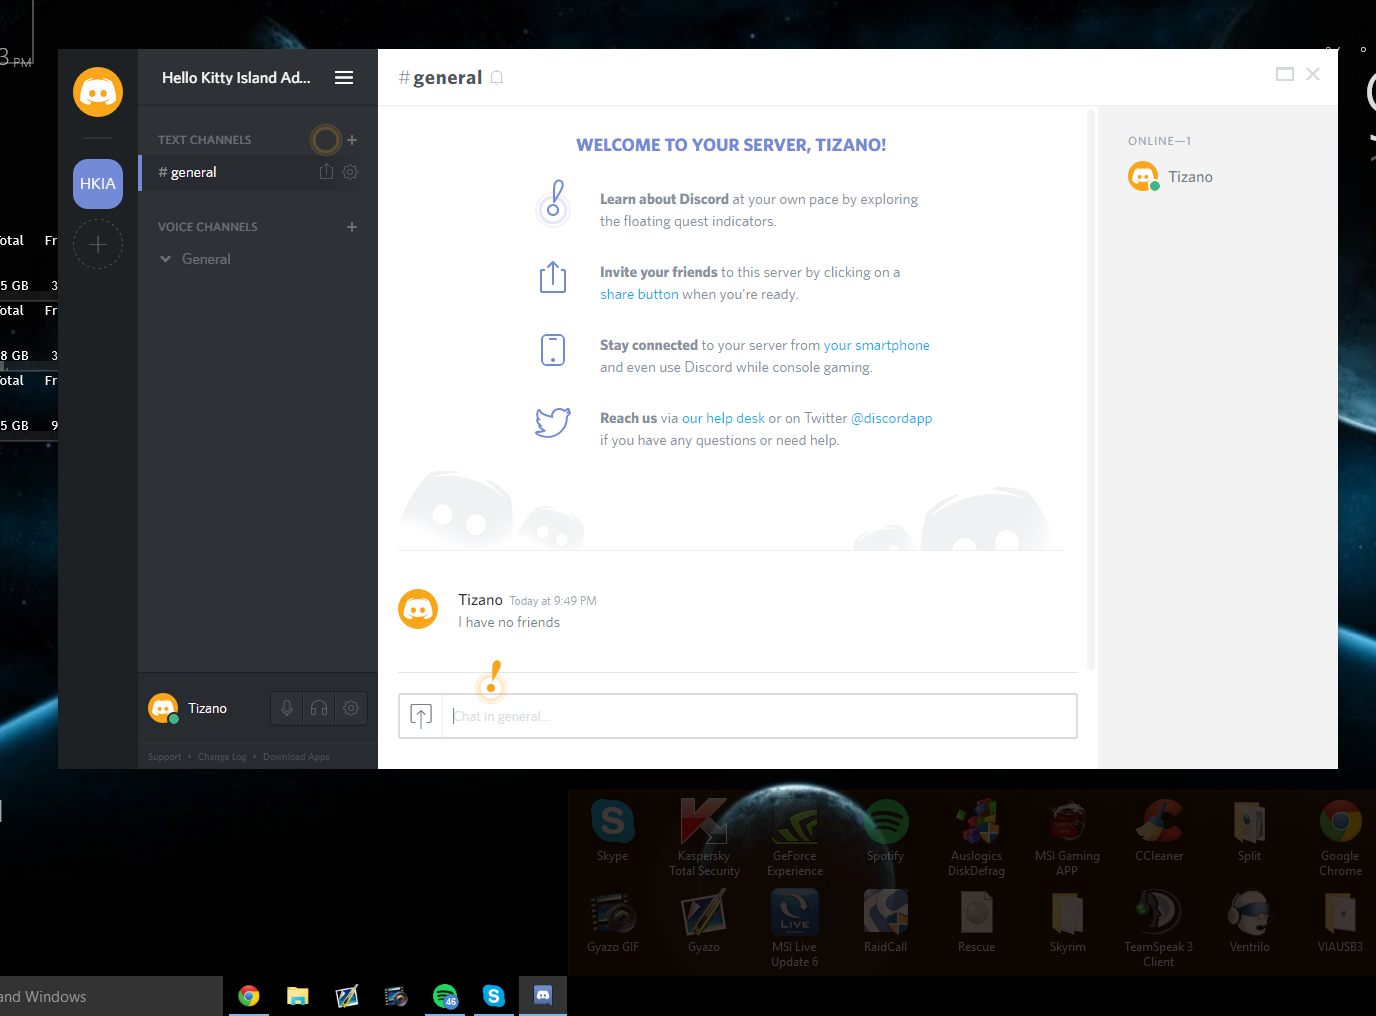
Task: Open the Skyrim desktop shortcut
Action: (1068, 921)
